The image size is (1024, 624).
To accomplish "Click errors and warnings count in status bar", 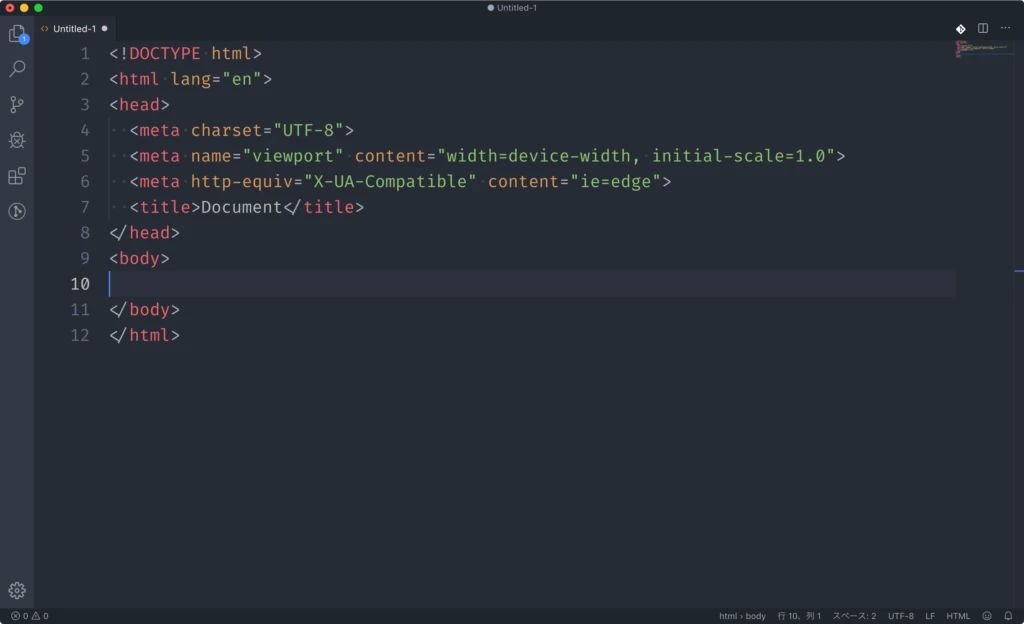I will [x=30, y=616].
